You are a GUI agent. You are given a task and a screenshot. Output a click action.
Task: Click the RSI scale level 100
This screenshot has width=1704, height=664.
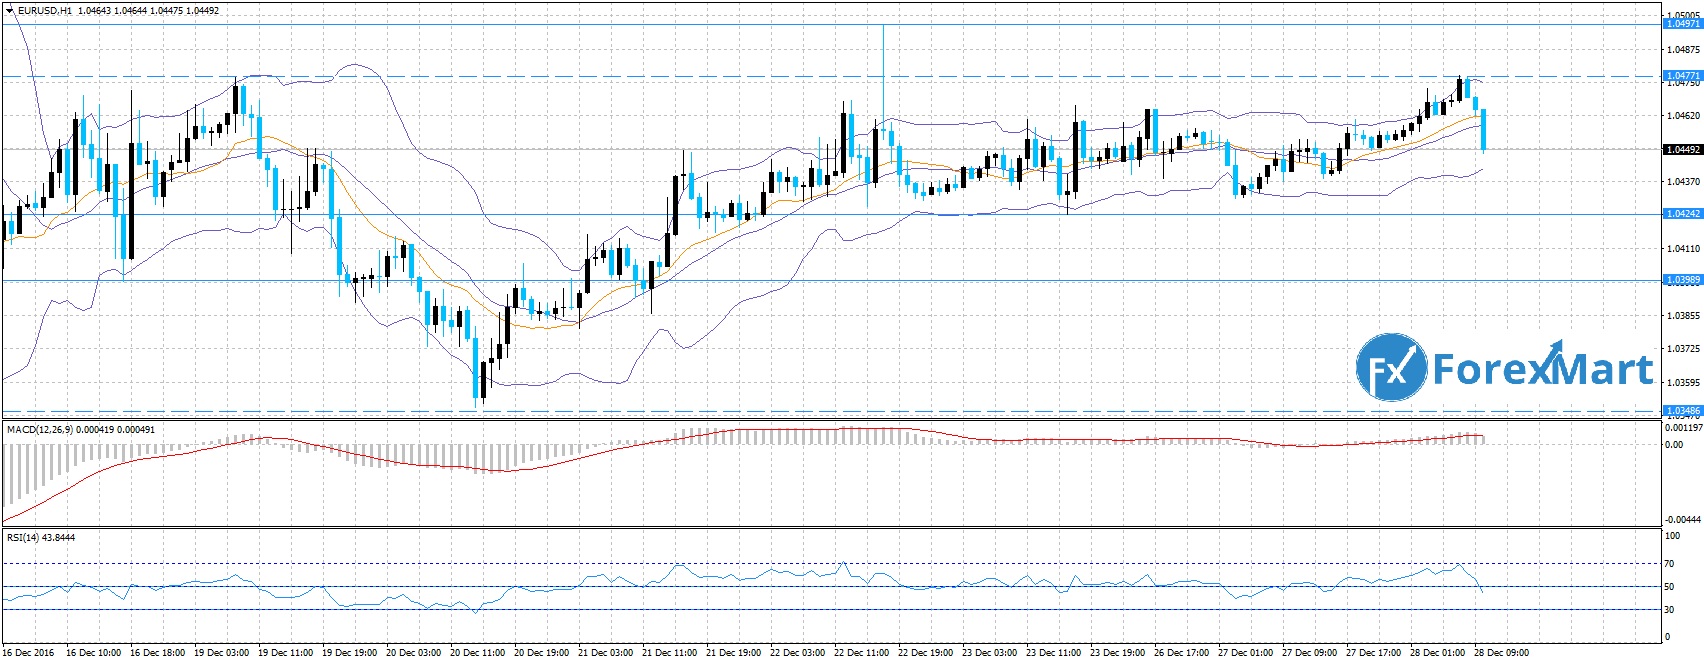pos(1675,536)
